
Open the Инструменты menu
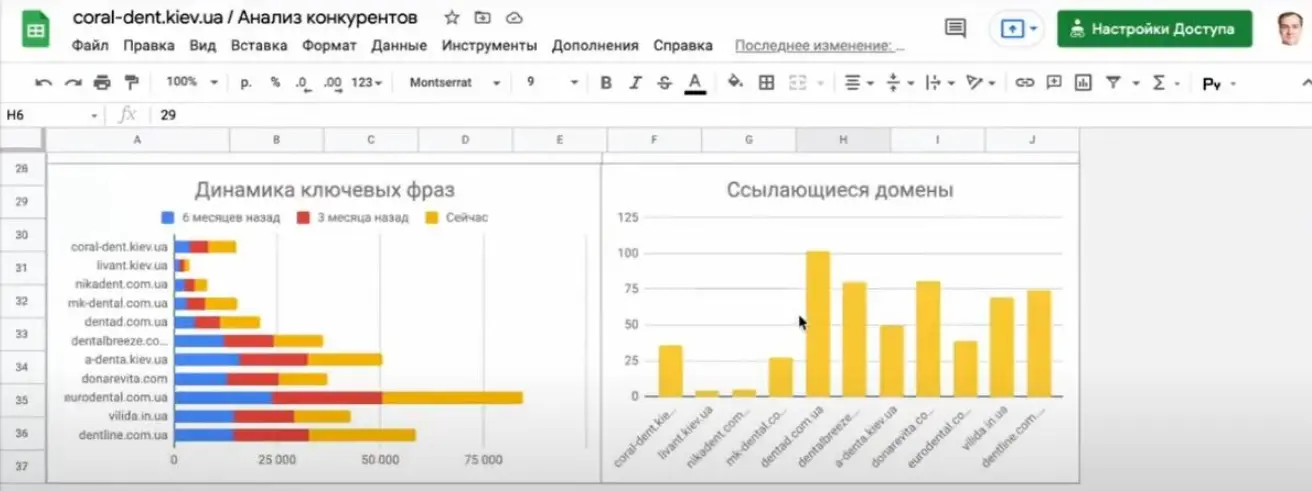[x=489, y=46]
